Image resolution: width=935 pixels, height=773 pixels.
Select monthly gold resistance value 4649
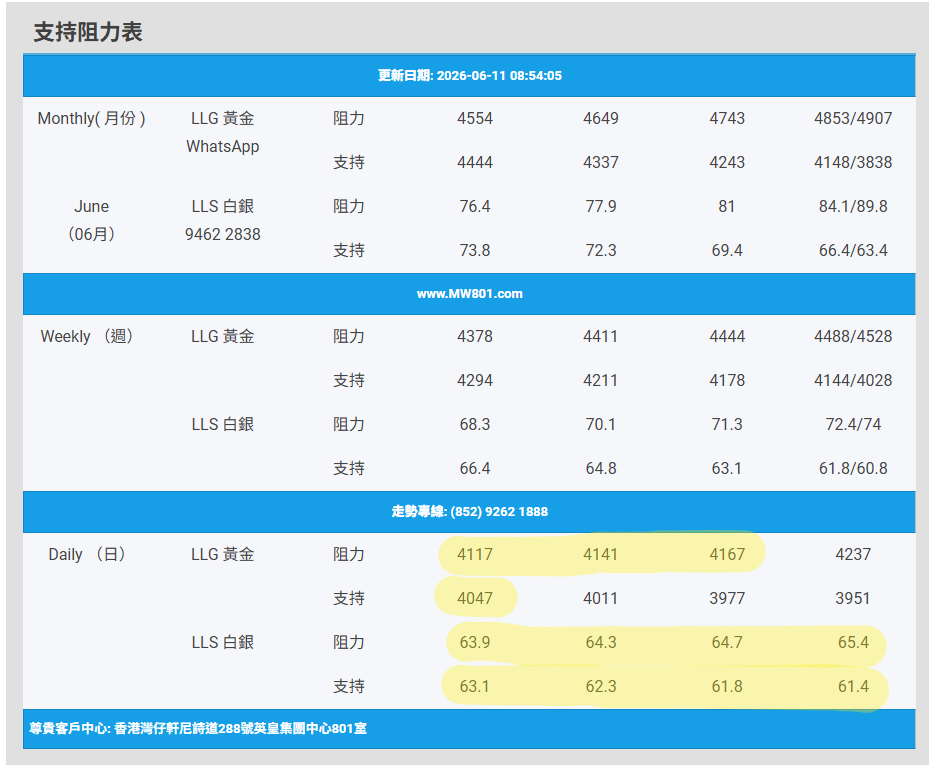600,119
